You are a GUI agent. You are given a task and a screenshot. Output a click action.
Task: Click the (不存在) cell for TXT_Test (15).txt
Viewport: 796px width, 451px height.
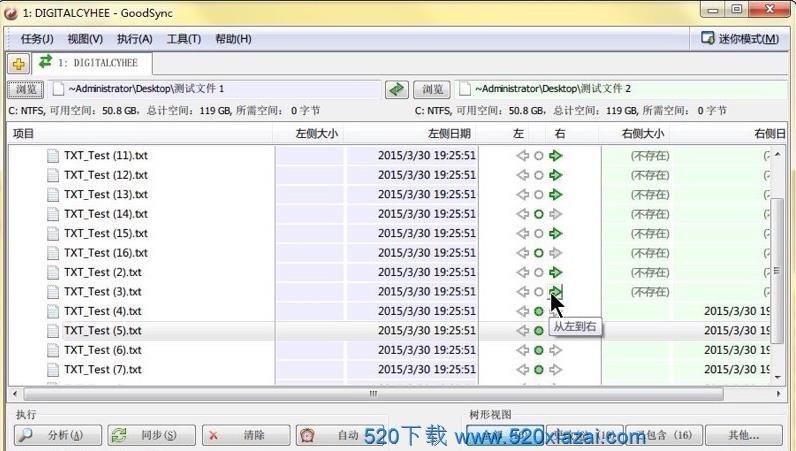[650, 234]
